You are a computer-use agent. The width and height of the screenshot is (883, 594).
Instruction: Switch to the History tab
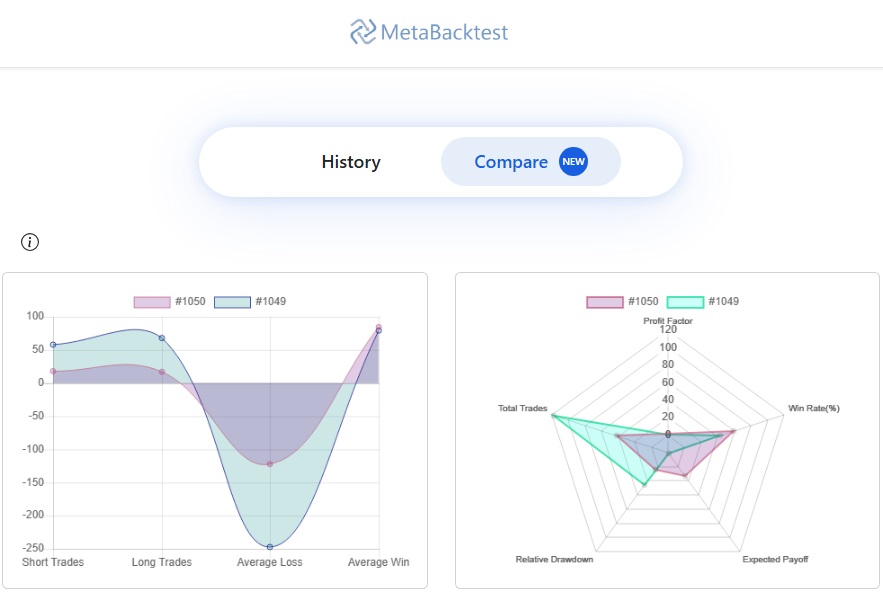tap(350, 161)
